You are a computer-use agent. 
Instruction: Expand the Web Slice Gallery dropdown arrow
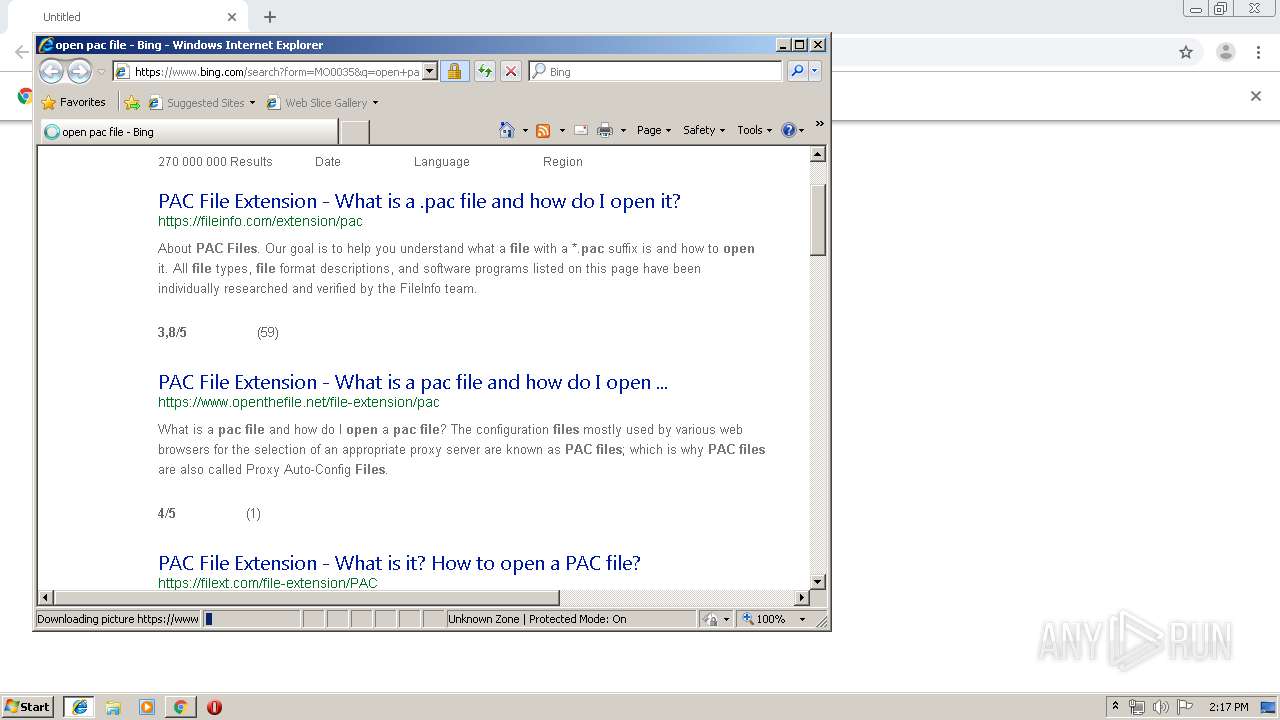(375, 103)
